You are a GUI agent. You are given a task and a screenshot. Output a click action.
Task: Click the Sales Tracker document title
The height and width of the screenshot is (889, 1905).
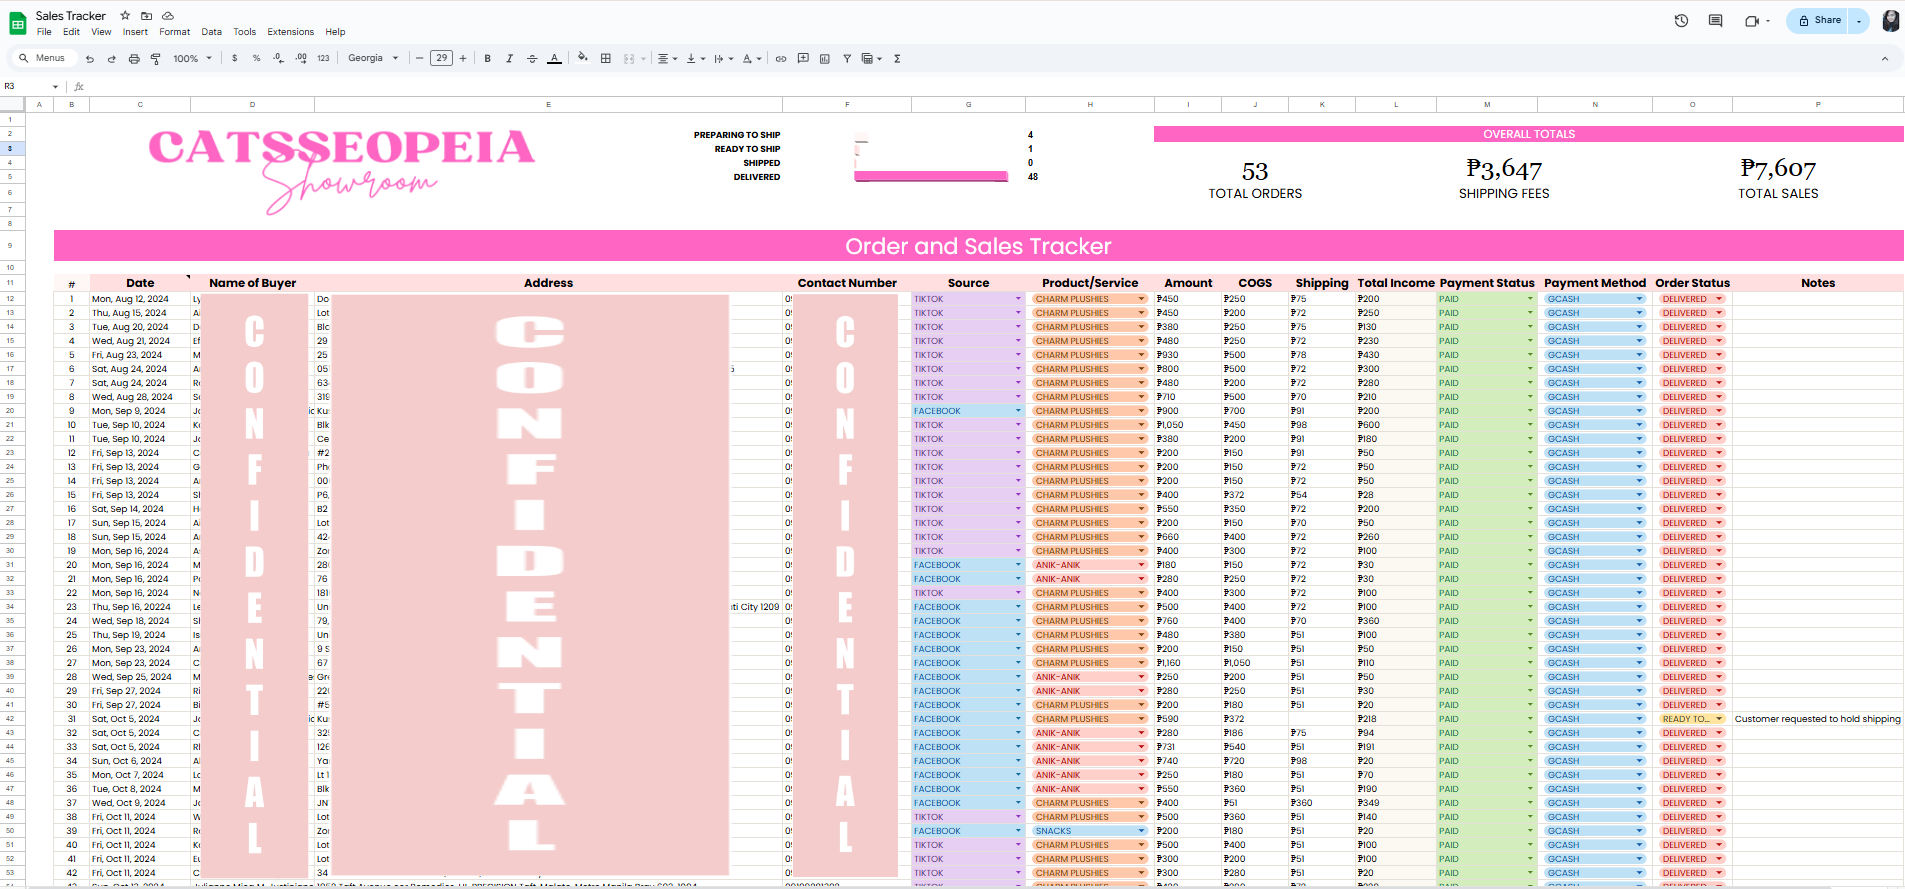tap(71, 16)
